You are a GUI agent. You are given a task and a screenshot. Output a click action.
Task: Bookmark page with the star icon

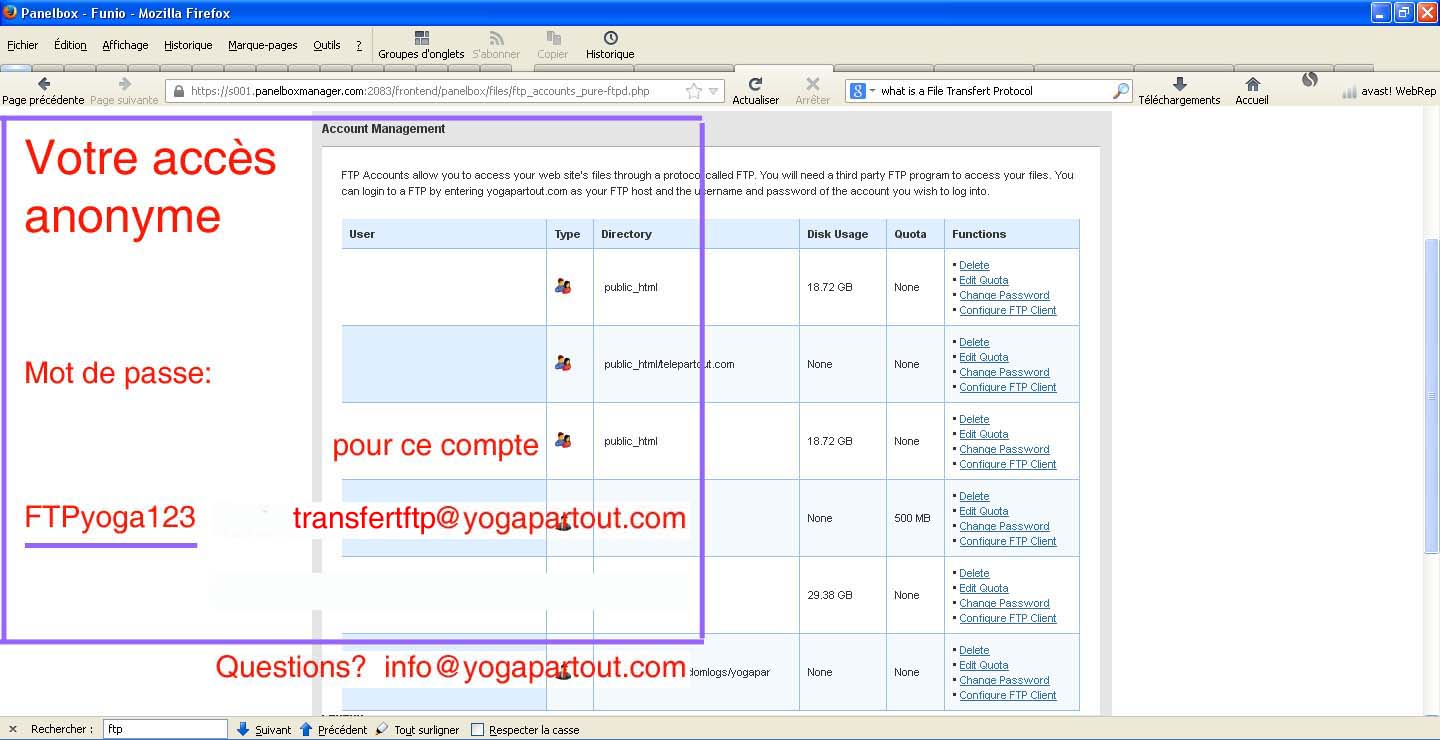[694, 91]
